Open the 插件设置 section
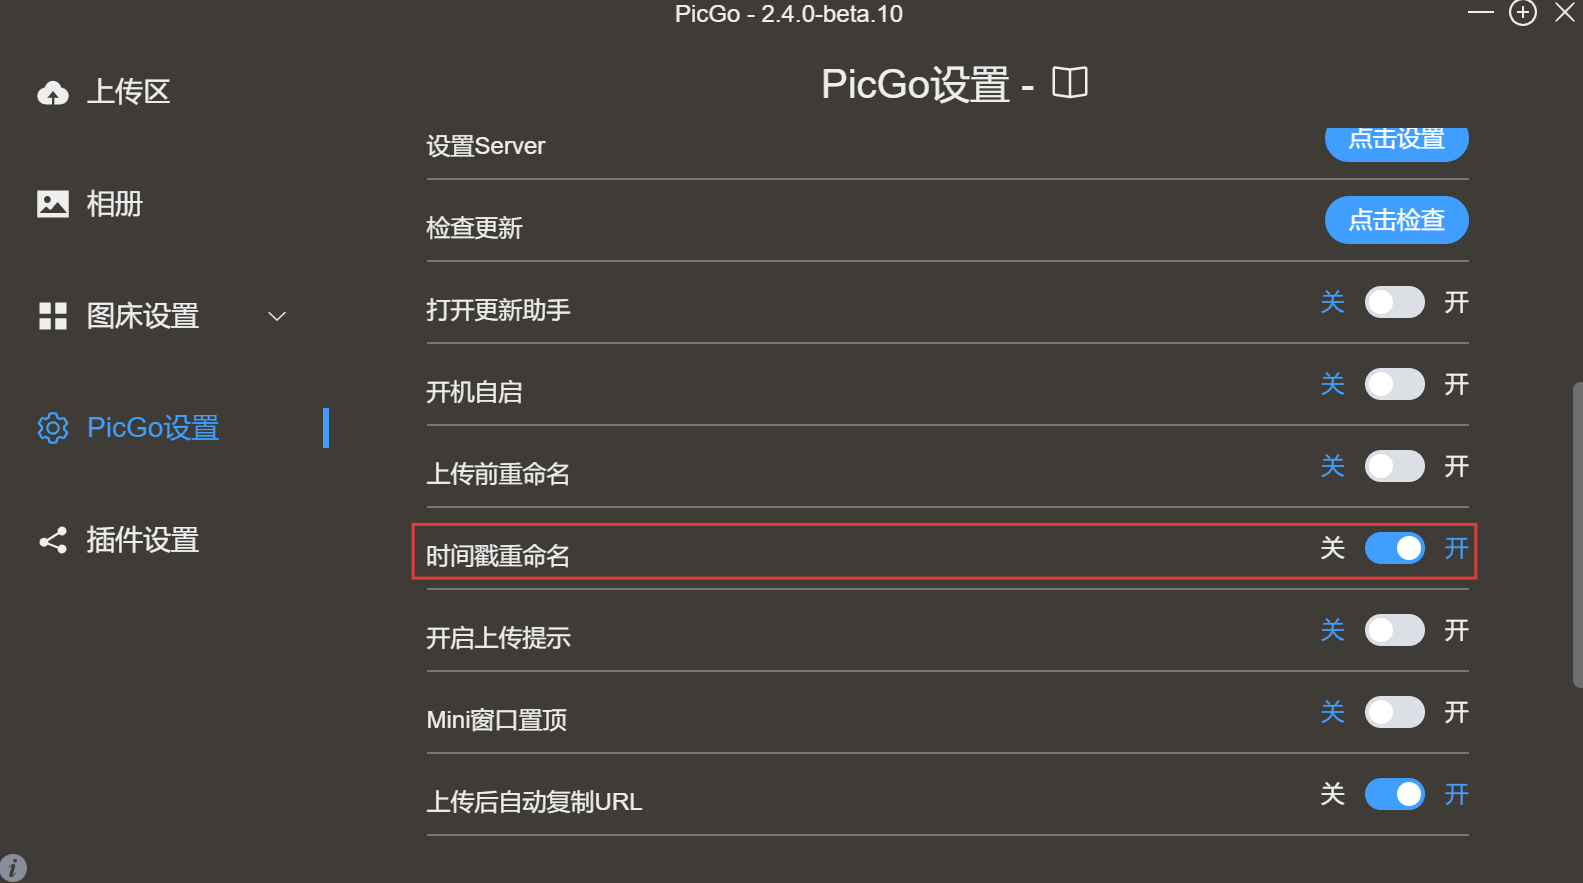This screenshot has width=1583, height=883. pos(142,540)
